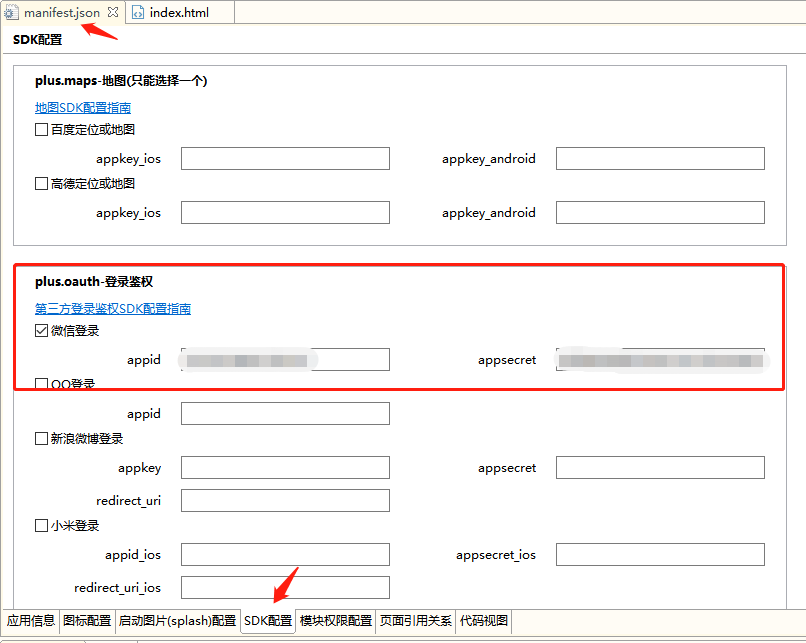The height and width of the screenshot is (643, 806).
Task: Enable 小米登录 option
Action: [41, 525]
